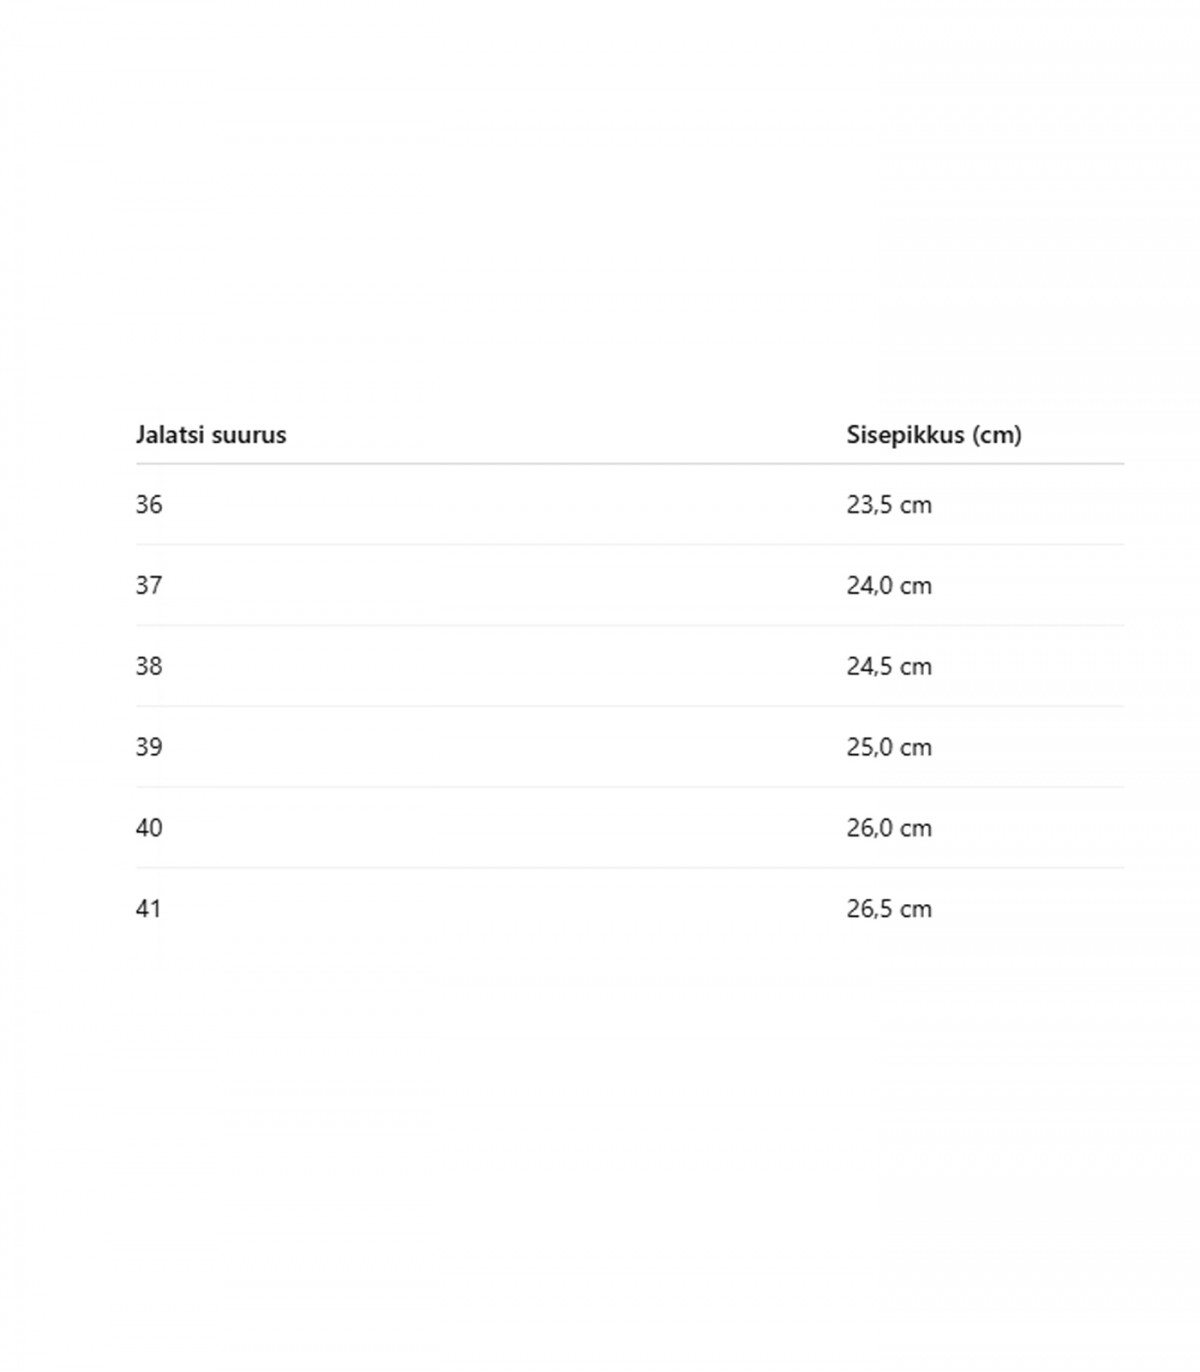This screenshot has height=1372, width=1200.
Task: Select shoe size 37 cell
Action: (x=149, y=586)
